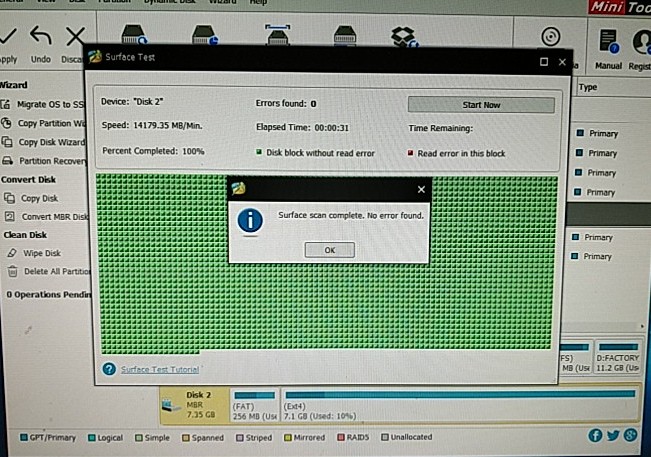
Task: Click the Apply checkmark icon
Action: pyautogui.click(x=9, y=36)
